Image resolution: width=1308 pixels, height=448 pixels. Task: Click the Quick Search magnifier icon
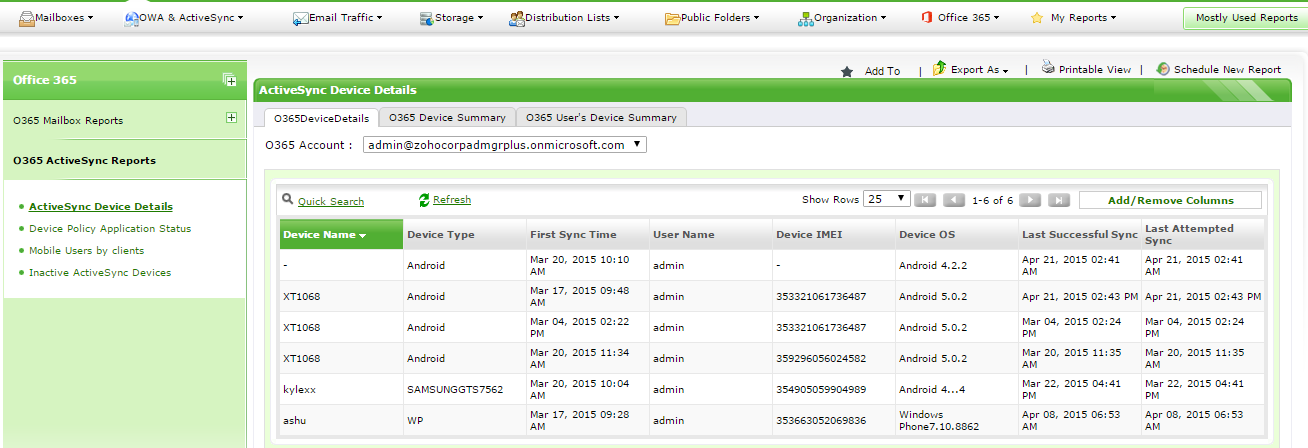pyautogui.click(x=288, y=200)
